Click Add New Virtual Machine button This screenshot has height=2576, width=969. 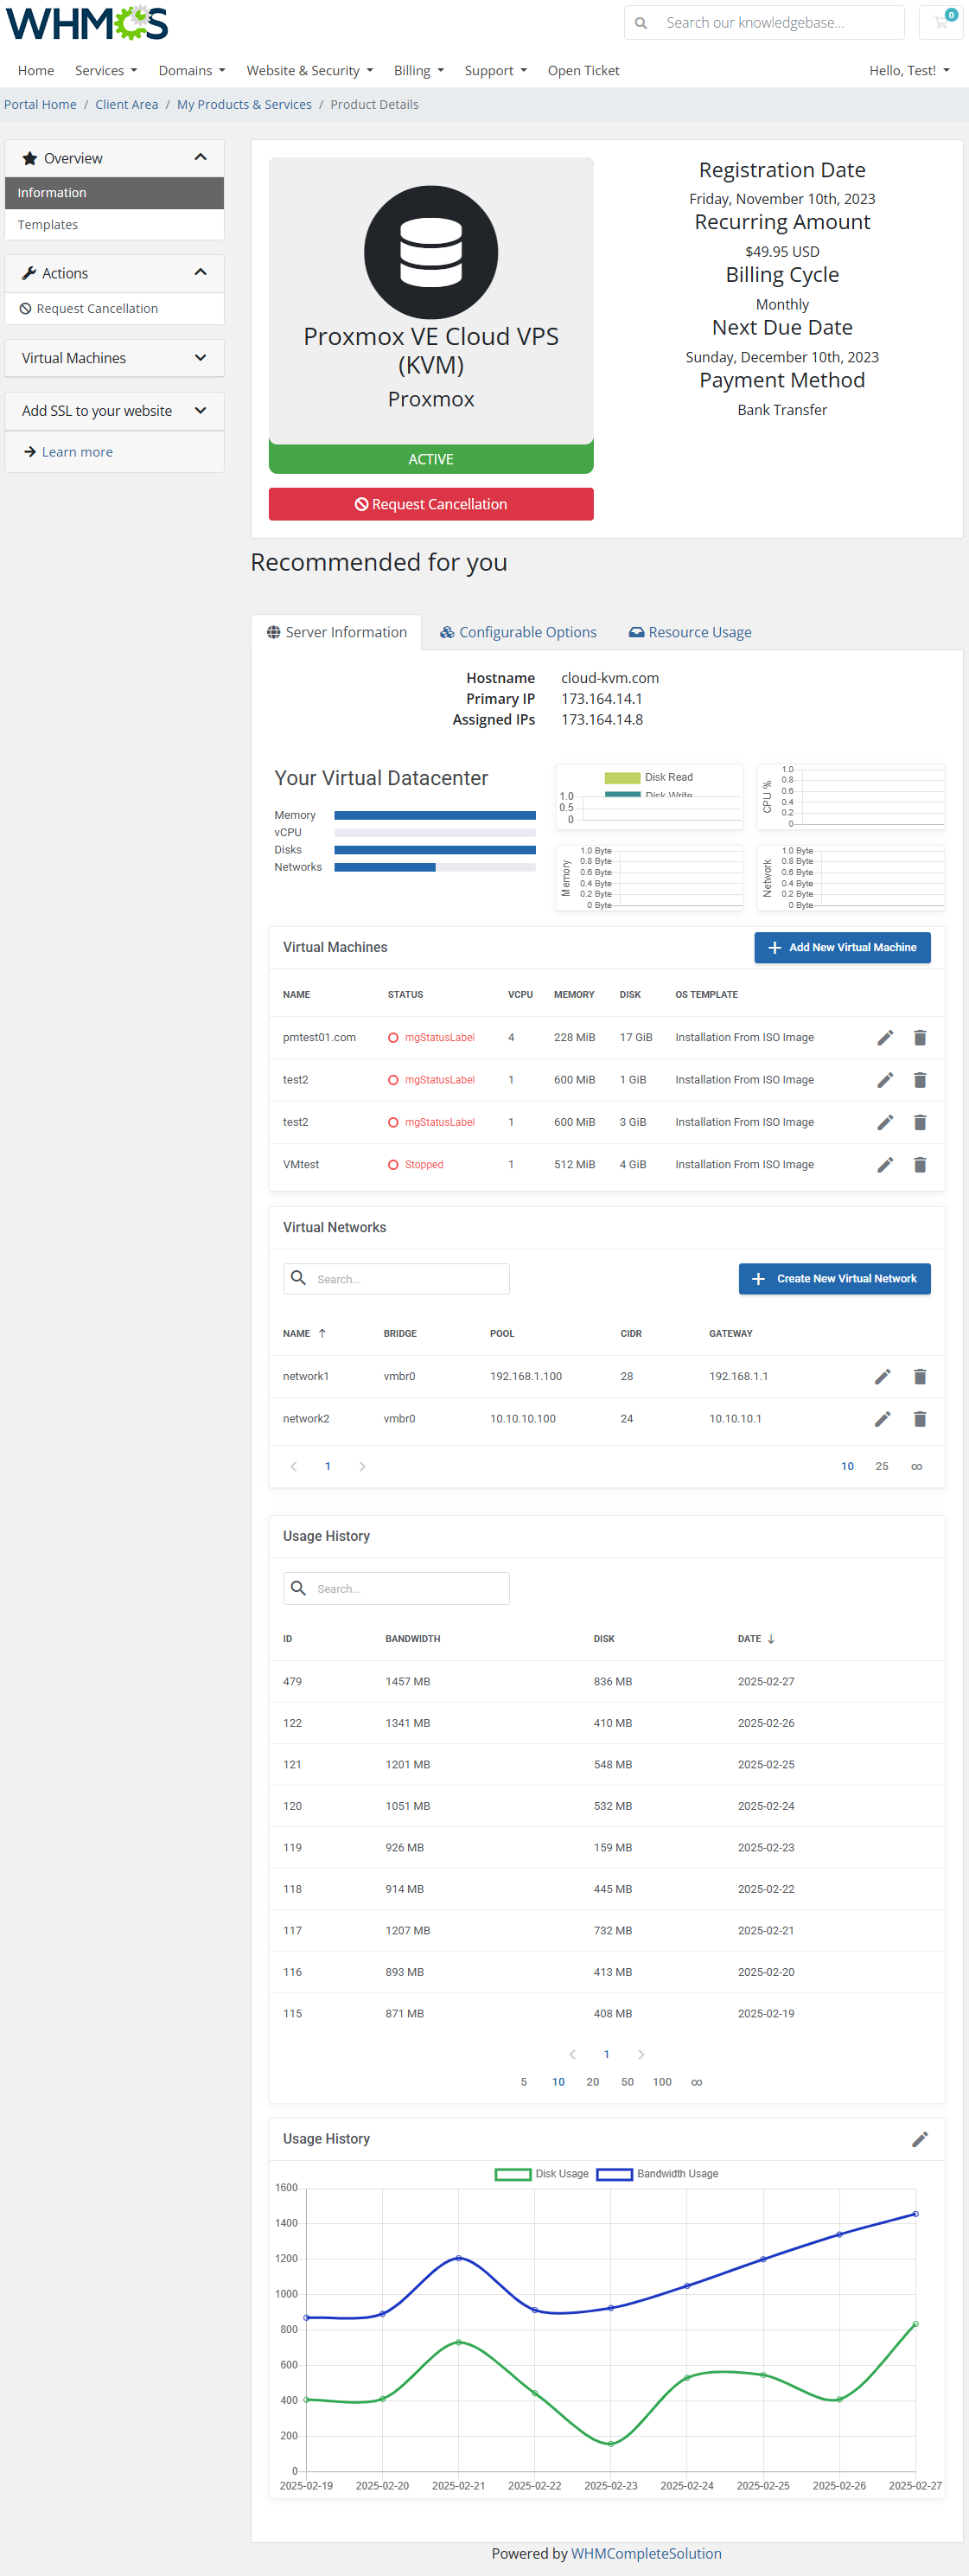(x=842, y=948)
